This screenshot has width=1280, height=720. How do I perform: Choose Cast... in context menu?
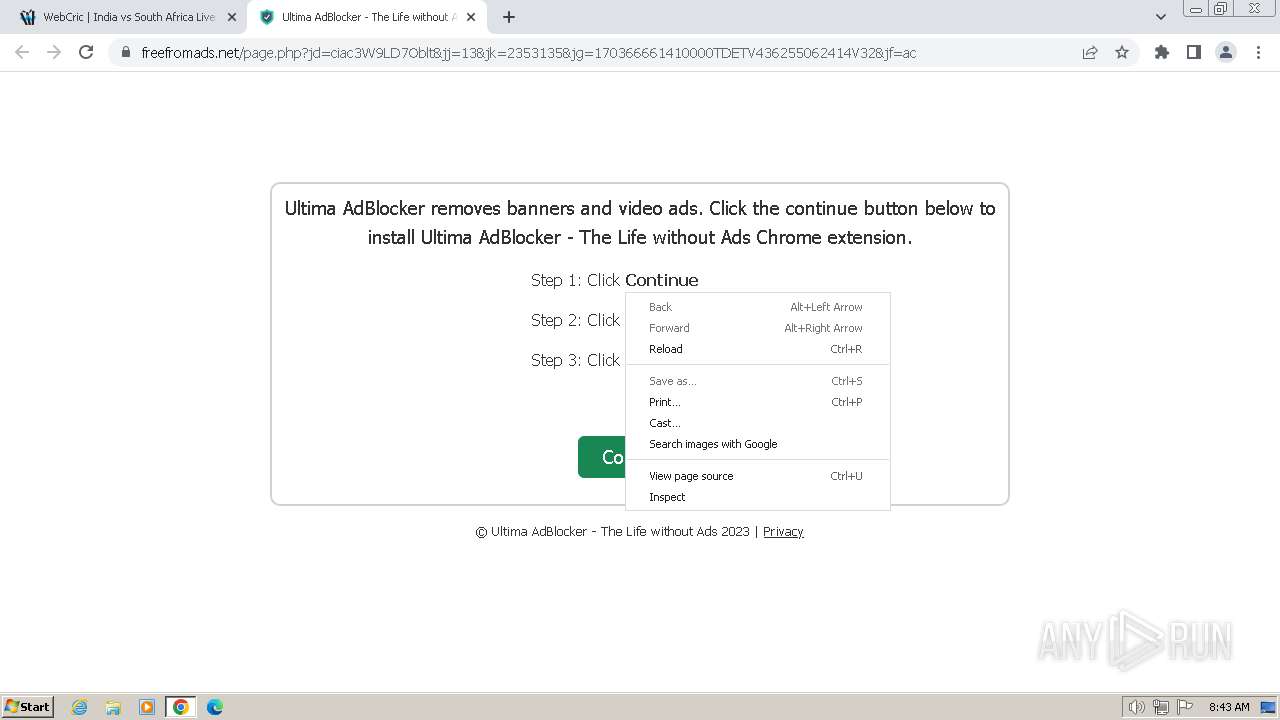click(757, 423)
